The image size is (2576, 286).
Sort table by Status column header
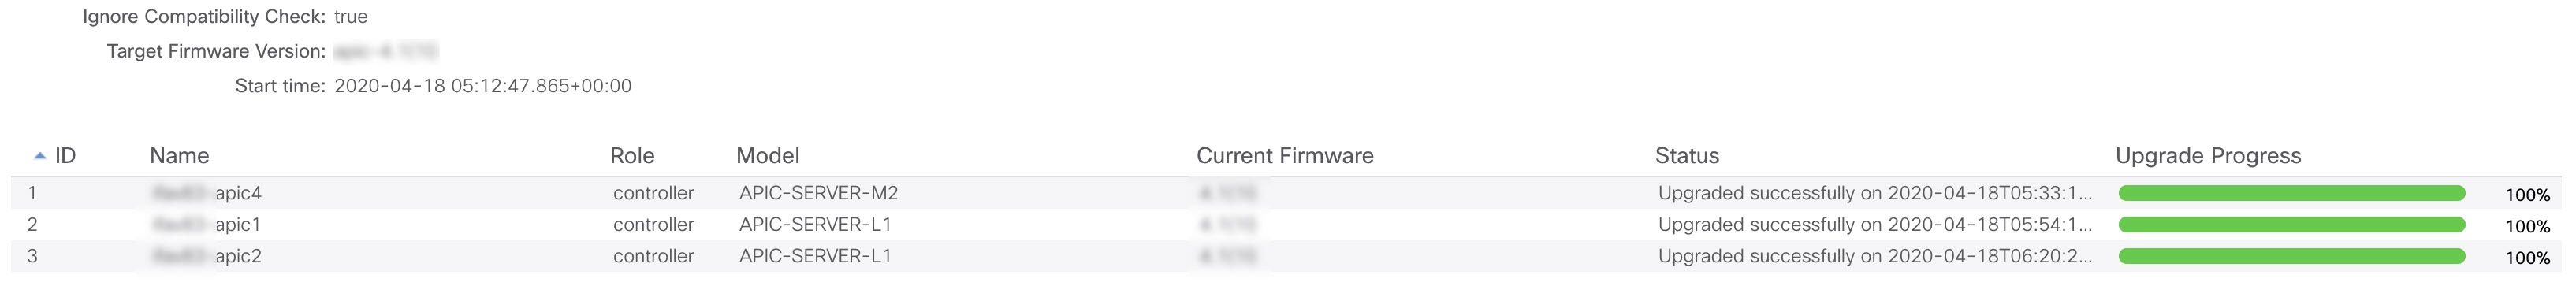click(x=1686, y=156)
